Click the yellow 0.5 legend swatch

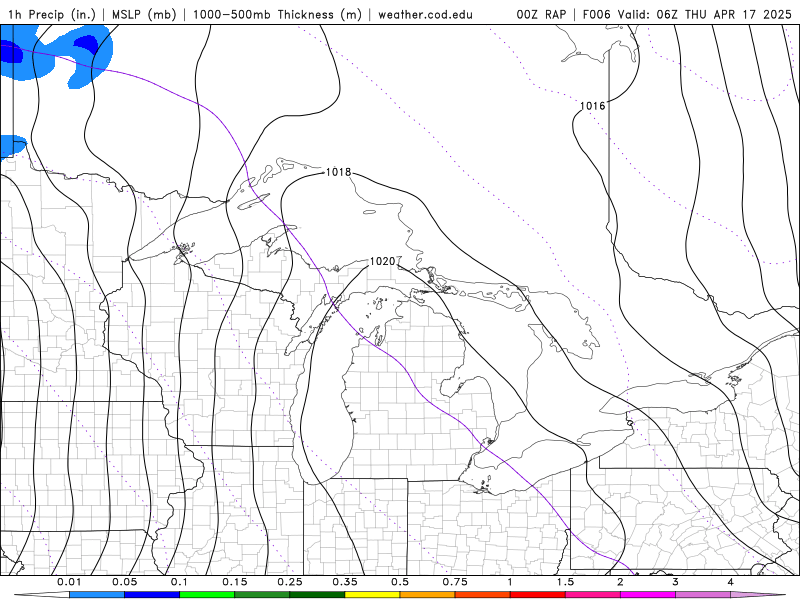pyautogui.click(x=372, y=595)
